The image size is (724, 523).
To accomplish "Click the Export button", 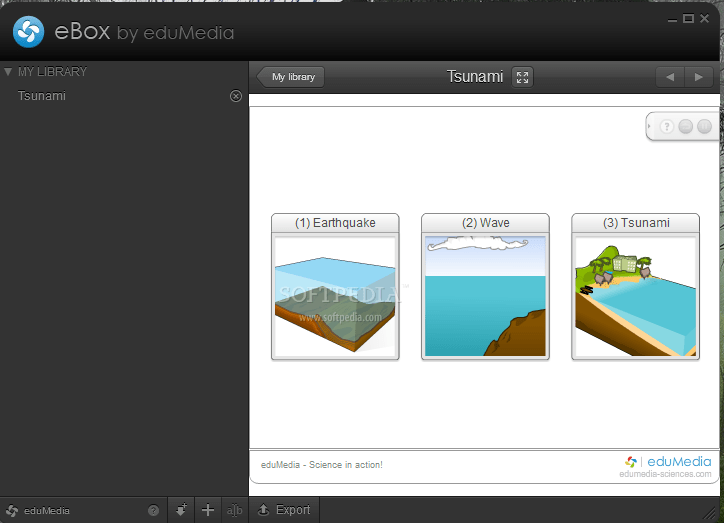I will click(284, 510).
